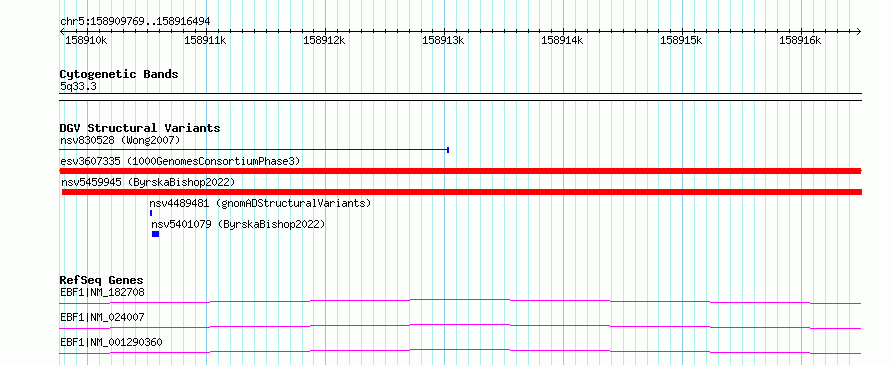Open variant nsv830528 (Wong2007) label
Image resolution: width=890 pixels, height=365 pixels.
(x=120, y=140)
